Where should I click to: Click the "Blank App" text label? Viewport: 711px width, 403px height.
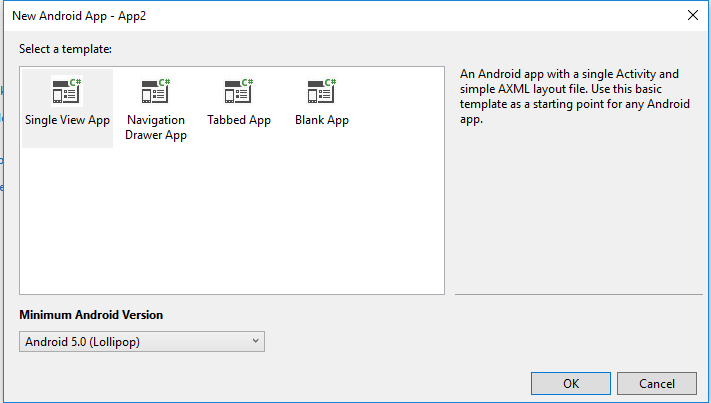click(322, 120)
